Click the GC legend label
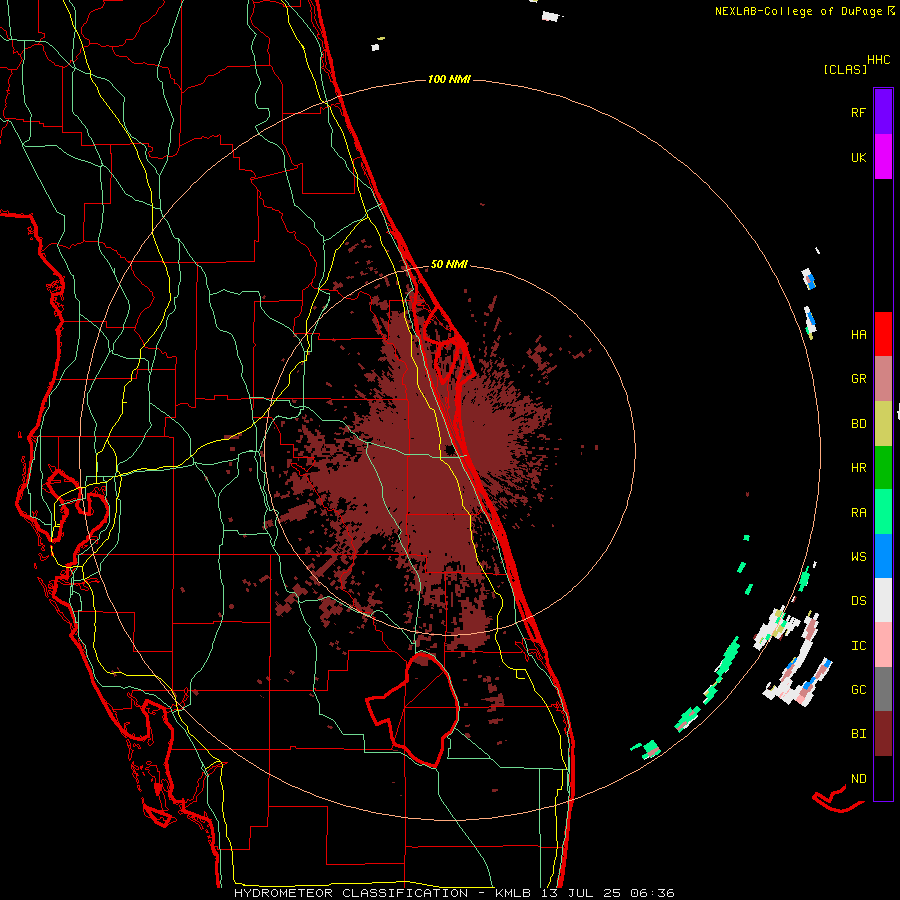Screen dimensions: 900x900 pos(858,690)
